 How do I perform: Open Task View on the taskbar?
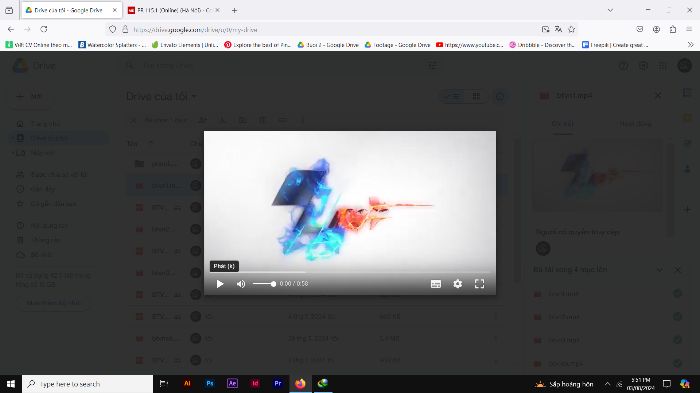click(x=164, y=384)
